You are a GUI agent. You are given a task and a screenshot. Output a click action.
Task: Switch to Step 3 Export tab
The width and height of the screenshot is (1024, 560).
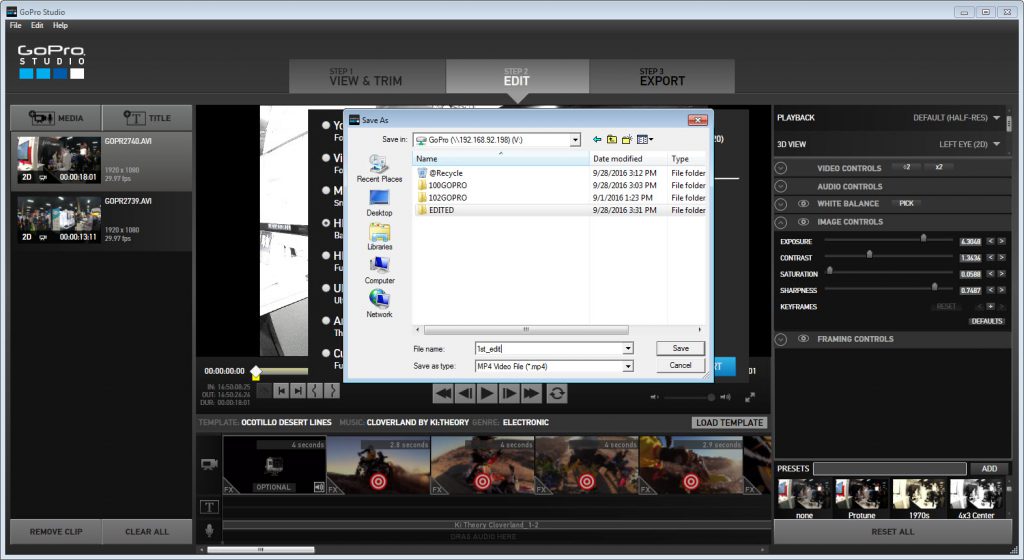662,77
